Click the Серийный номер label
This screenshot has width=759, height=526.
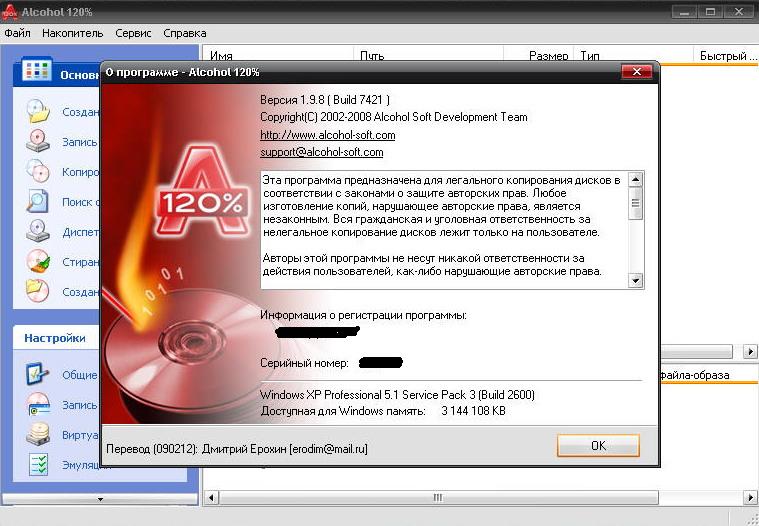(x=304, y=363)
